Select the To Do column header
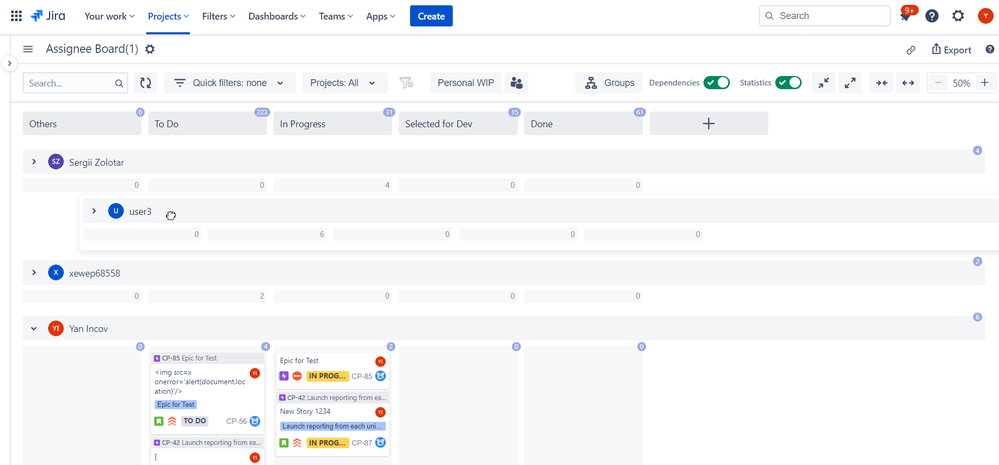The image size is (999, 465). click(x=208, y=124)
